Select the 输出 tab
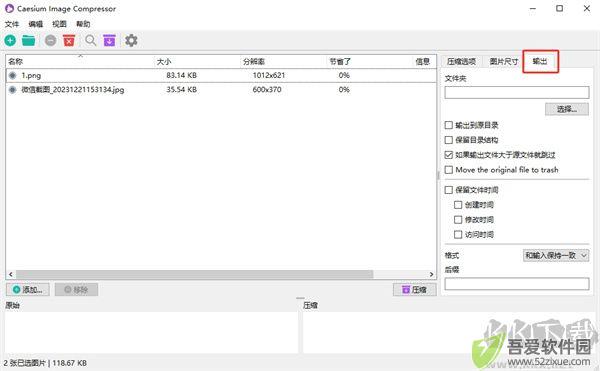The image size is (600, 371). pyautogui.click(x=540, y=61)
